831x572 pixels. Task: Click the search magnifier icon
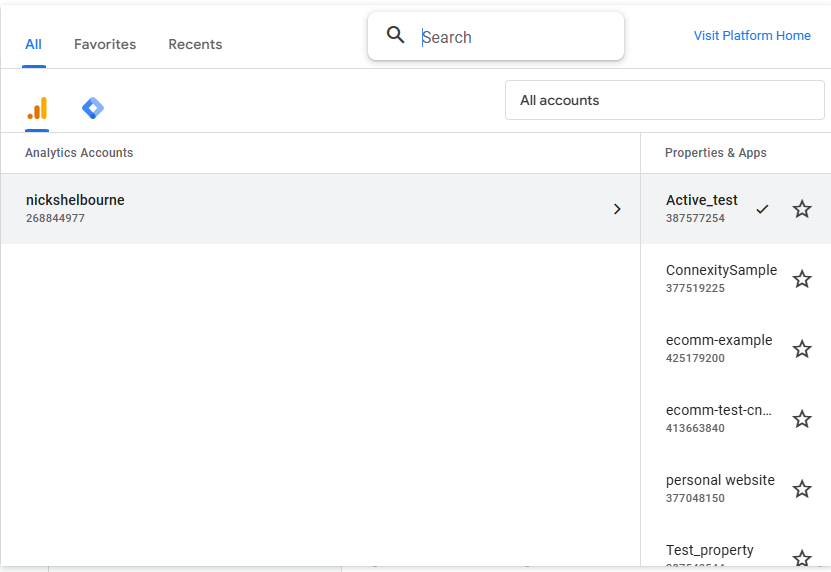pyautogui.click(x=395, y=35)
